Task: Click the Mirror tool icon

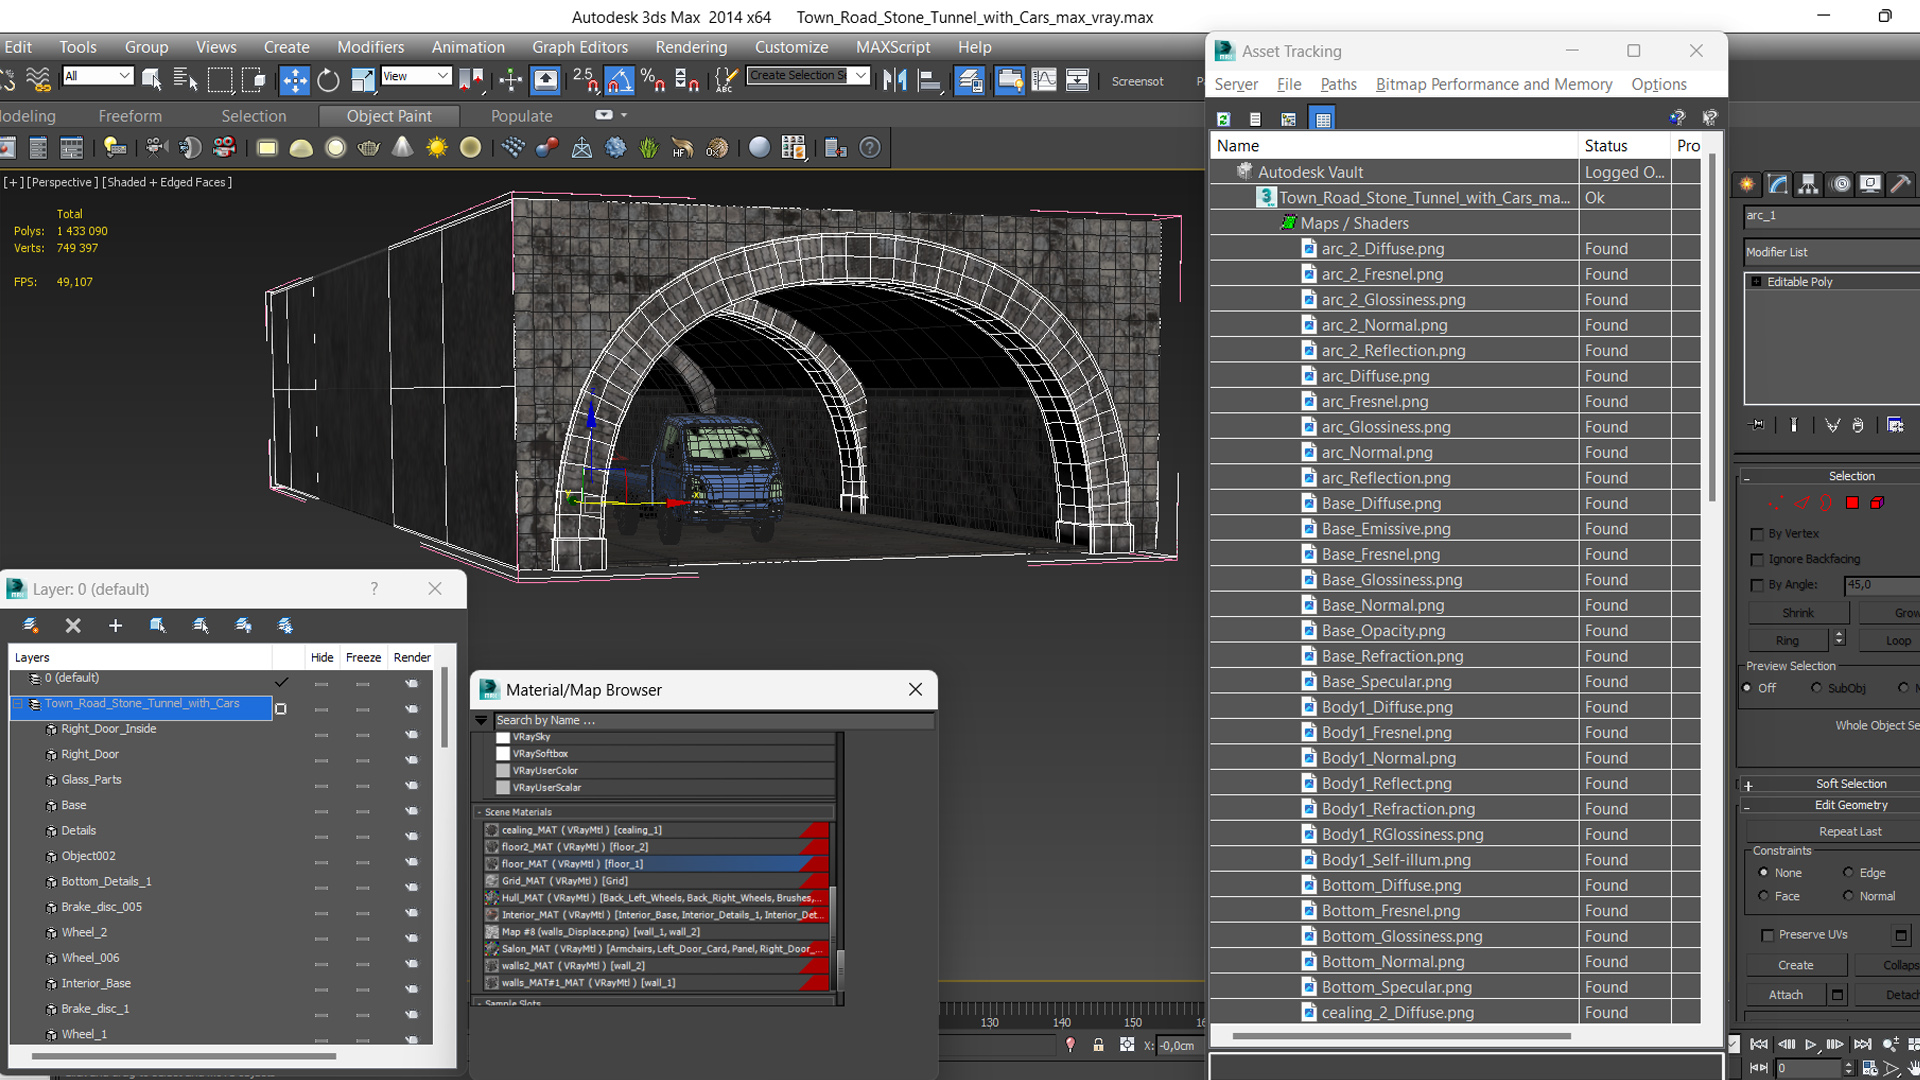Action: (x=895, y=80)
